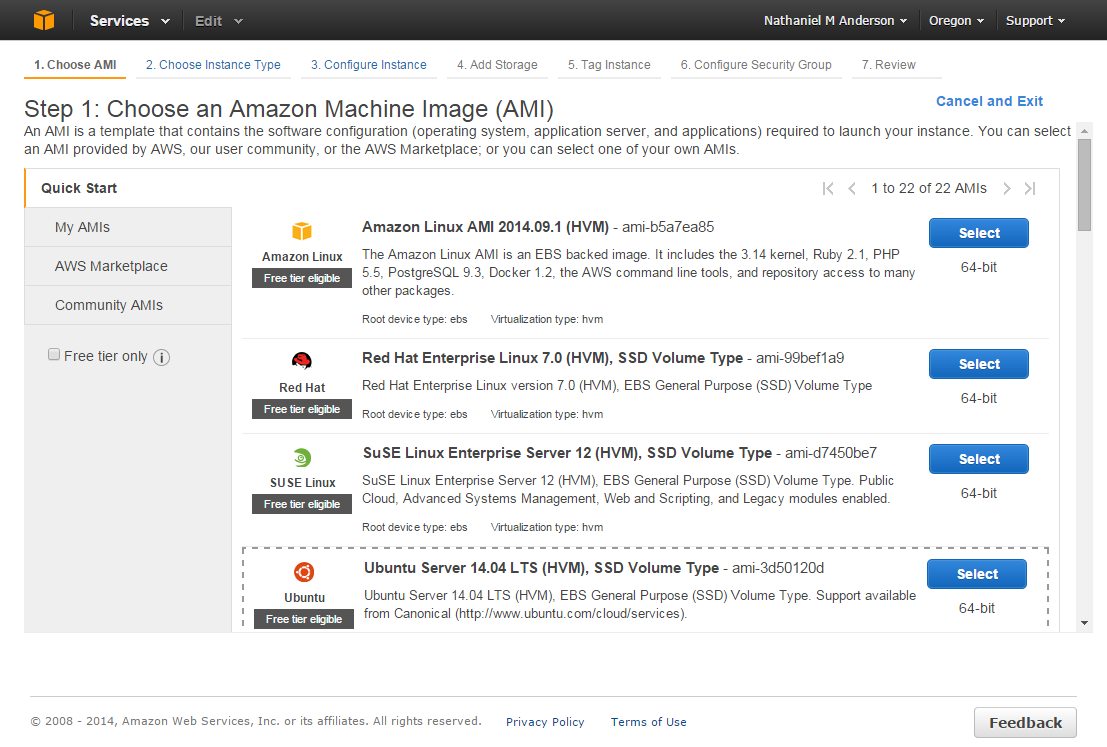Screen dimensions: 1107x747
Task: Click the ami-b5a7ea85 ID text
Action: click(668, 227)
